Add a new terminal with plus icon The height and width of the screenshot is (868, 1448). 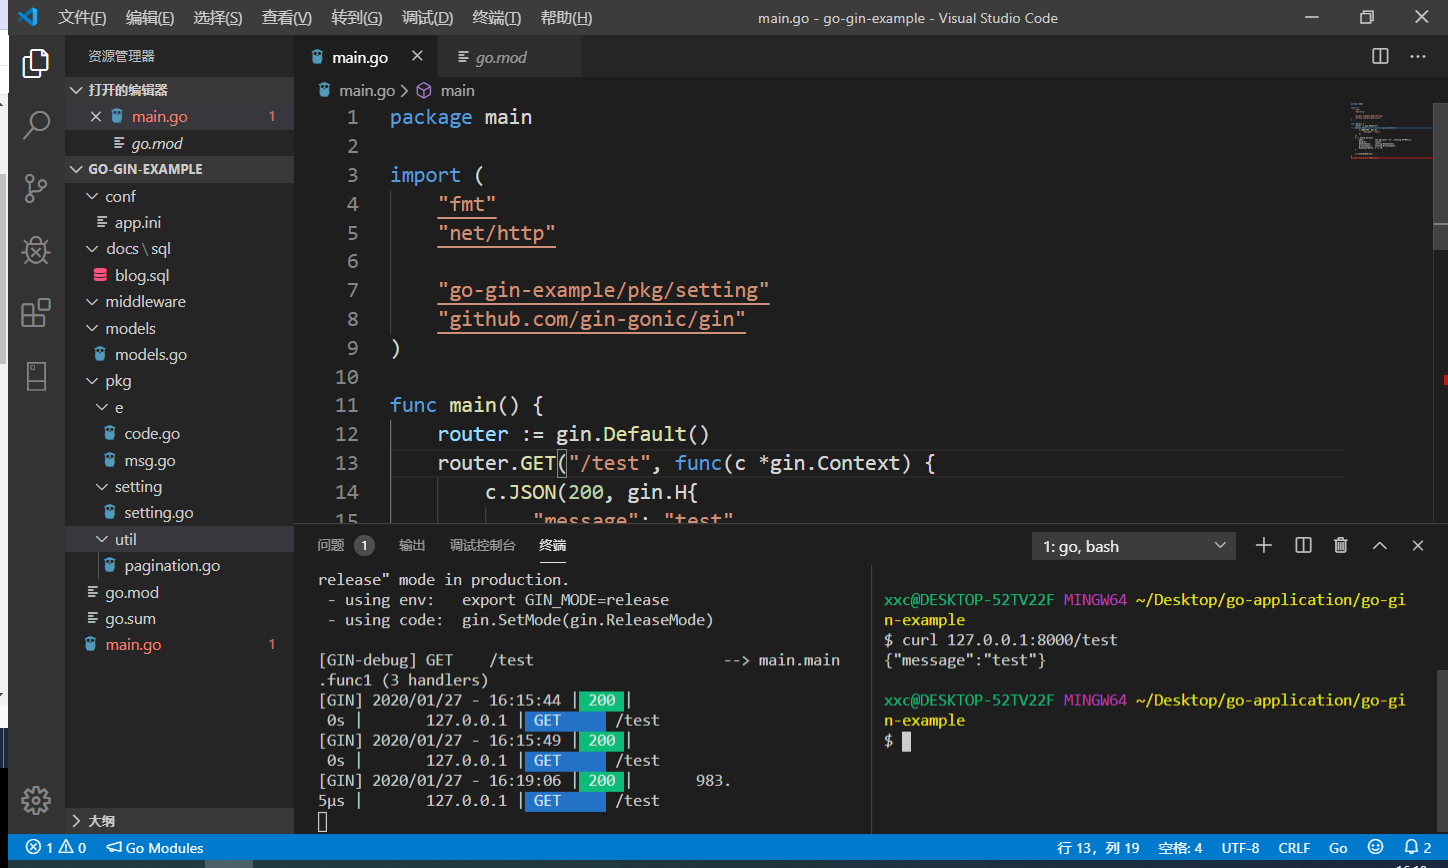1264,545
